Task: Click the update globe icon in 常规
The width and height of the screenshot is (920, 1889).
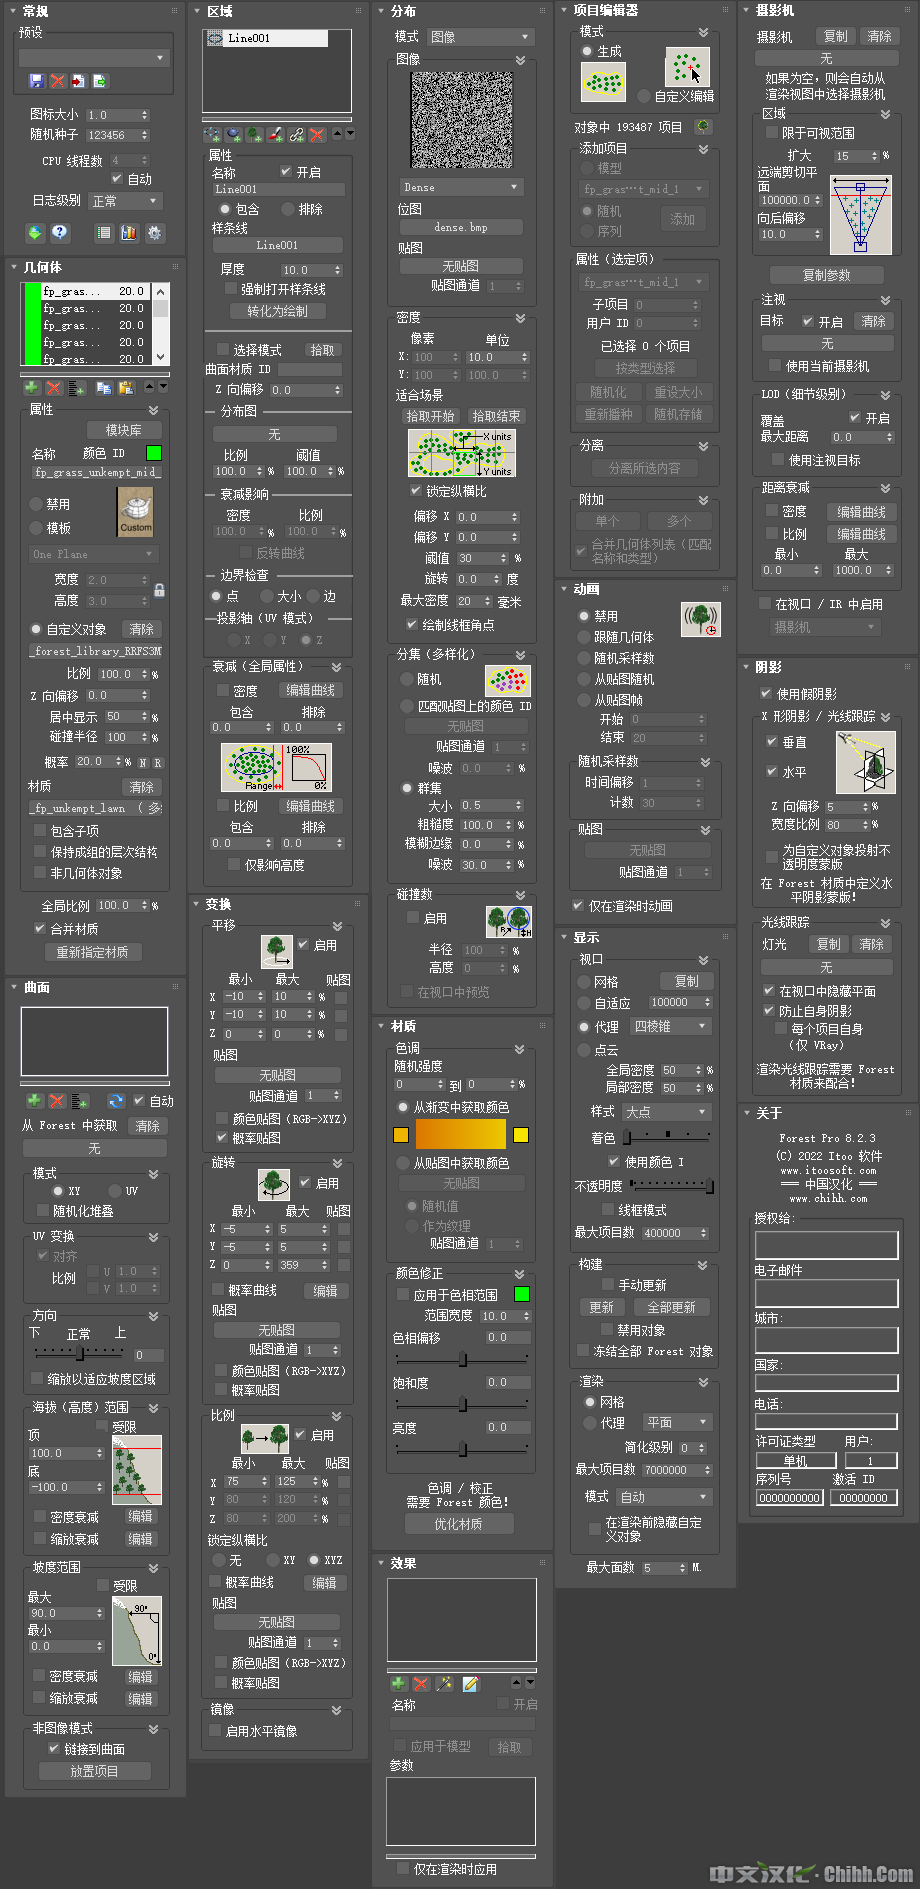Action: [x=35, y=232]
